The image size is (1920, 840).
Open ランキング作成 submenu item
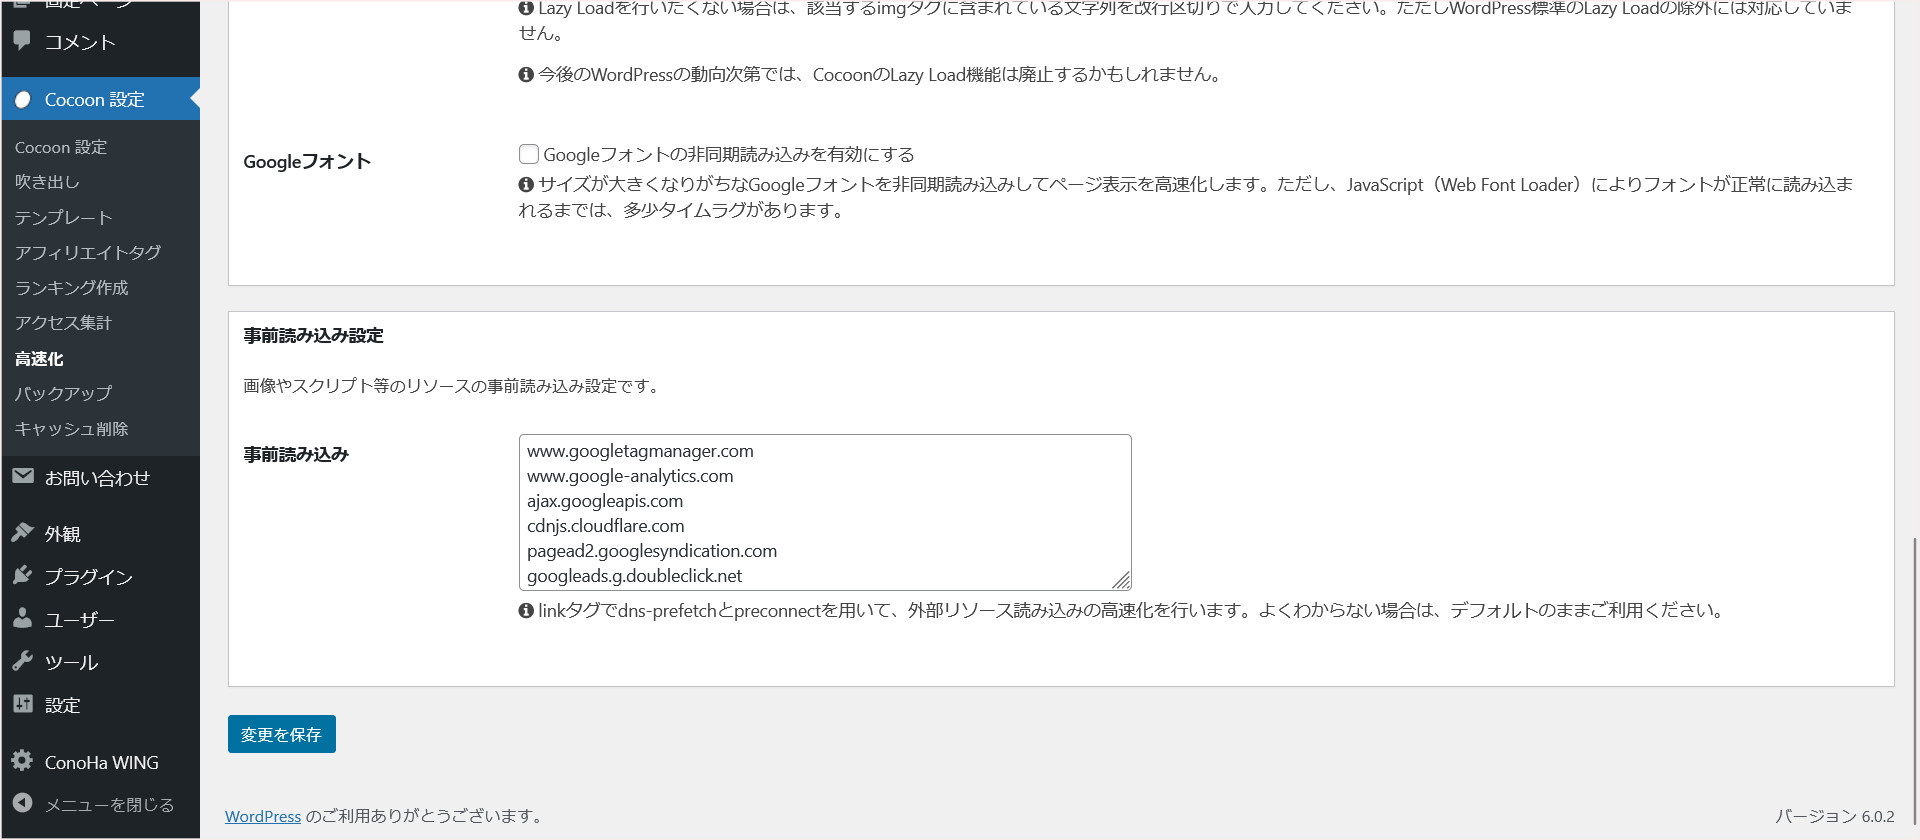click(x=72, y=287)
